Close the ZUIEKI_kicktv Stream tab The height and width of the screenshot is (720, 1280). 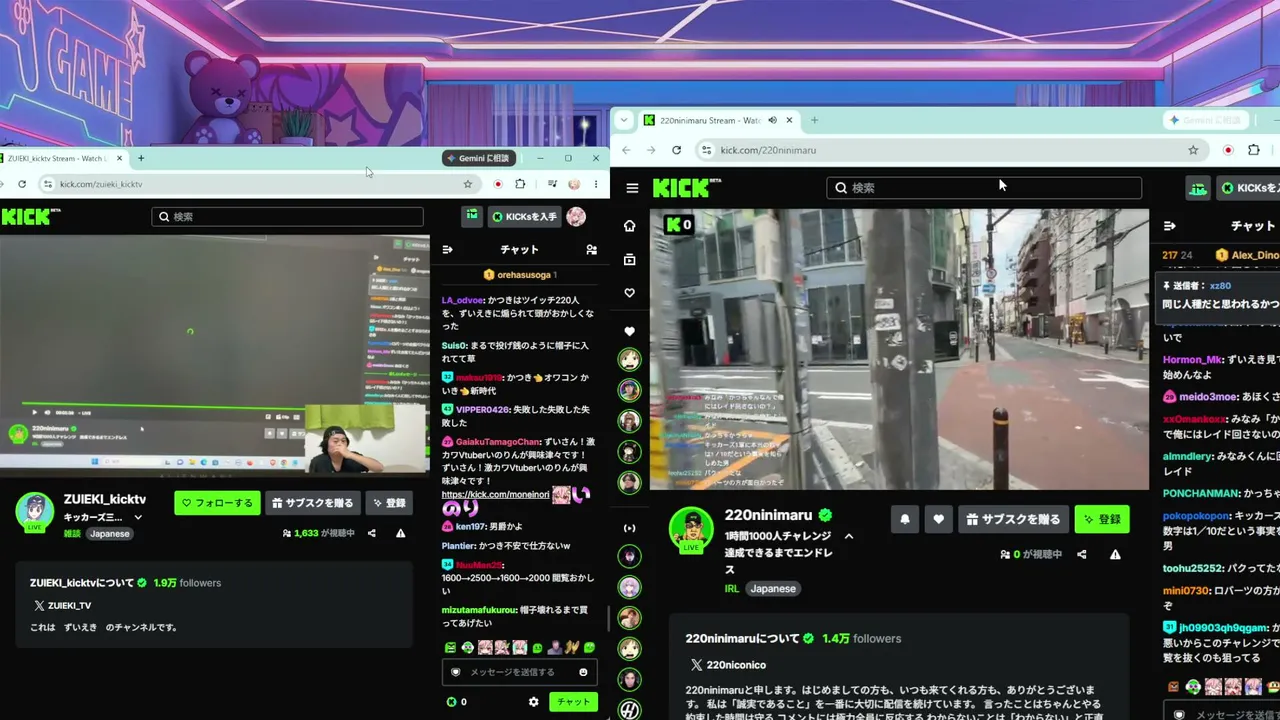coord(120,158)
